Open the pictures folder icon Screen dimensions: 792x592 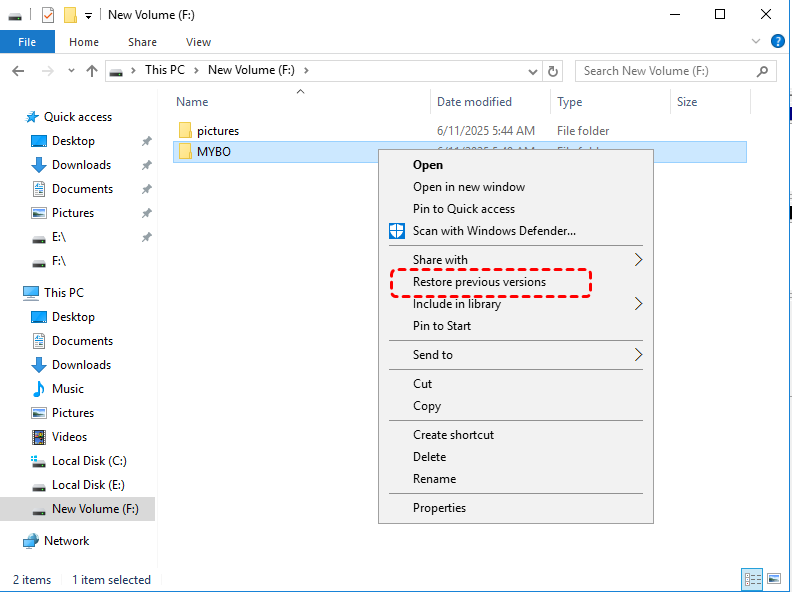coord(185,131)
